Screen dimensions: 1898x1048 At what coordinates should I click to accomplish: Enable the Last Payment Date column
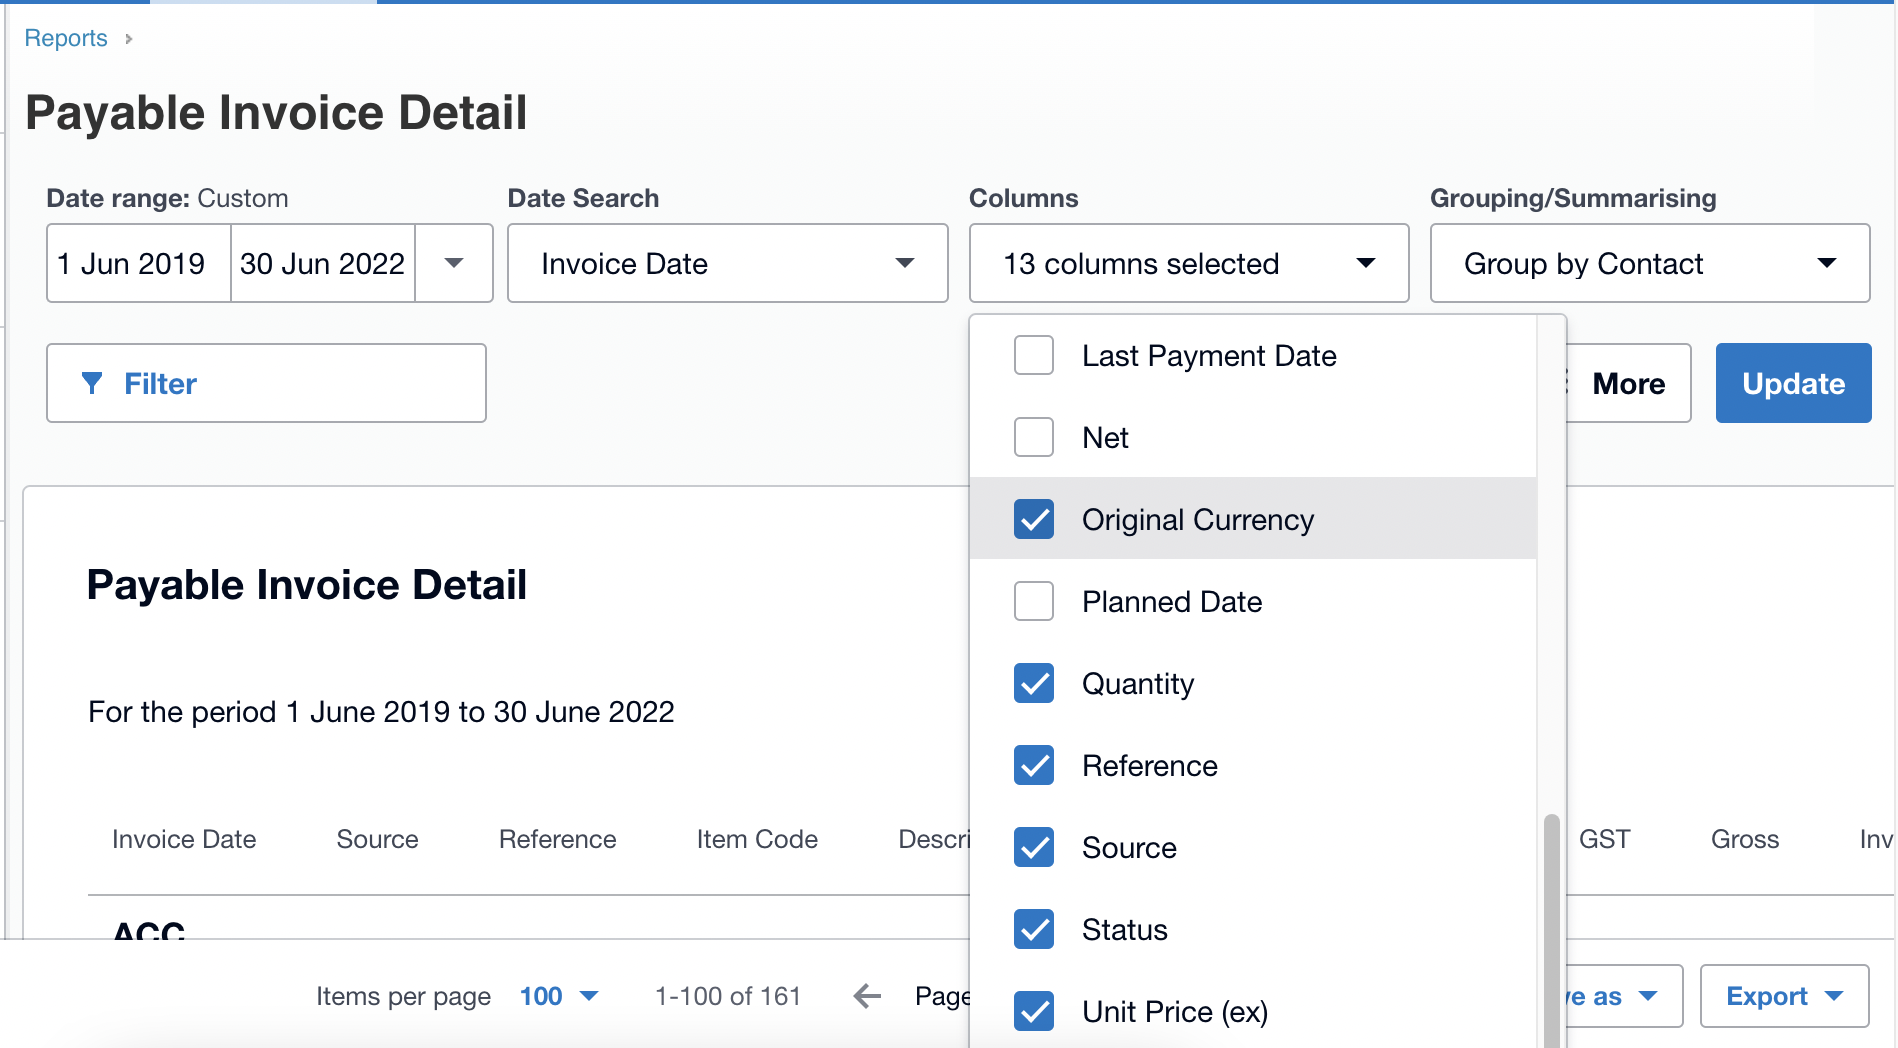coord(1033,355)
